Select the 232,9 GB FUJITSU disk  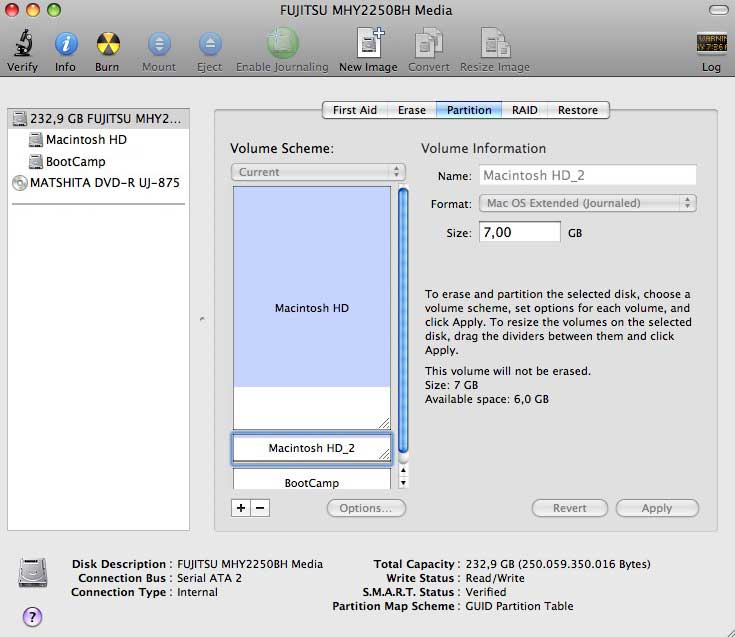(98, 119)
